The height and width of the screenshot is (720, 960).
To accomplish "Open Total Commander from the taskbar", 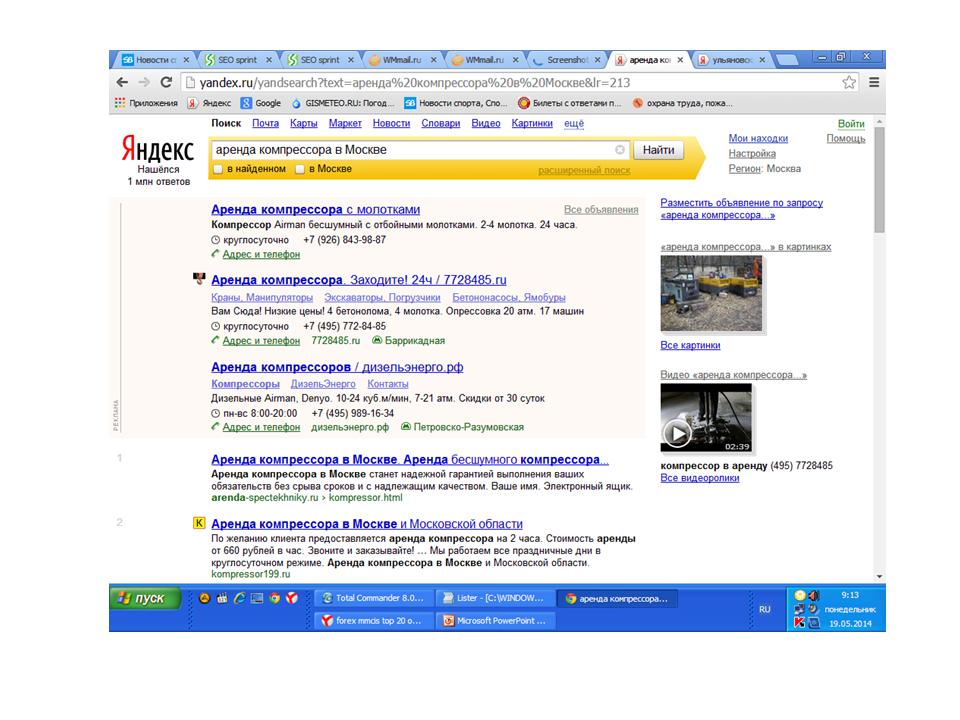I will 373,598.
